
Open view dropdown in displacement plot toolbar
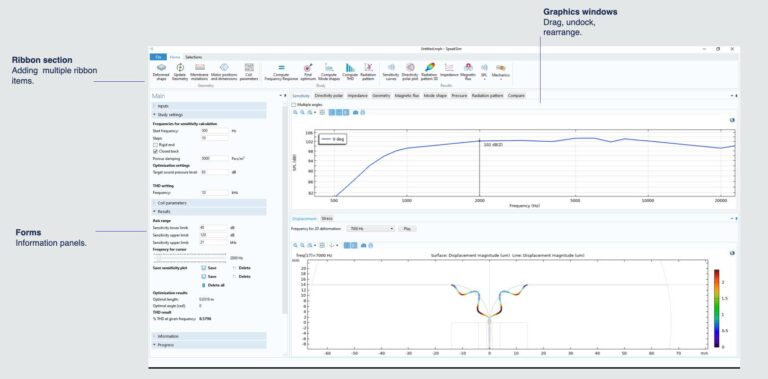337,245
